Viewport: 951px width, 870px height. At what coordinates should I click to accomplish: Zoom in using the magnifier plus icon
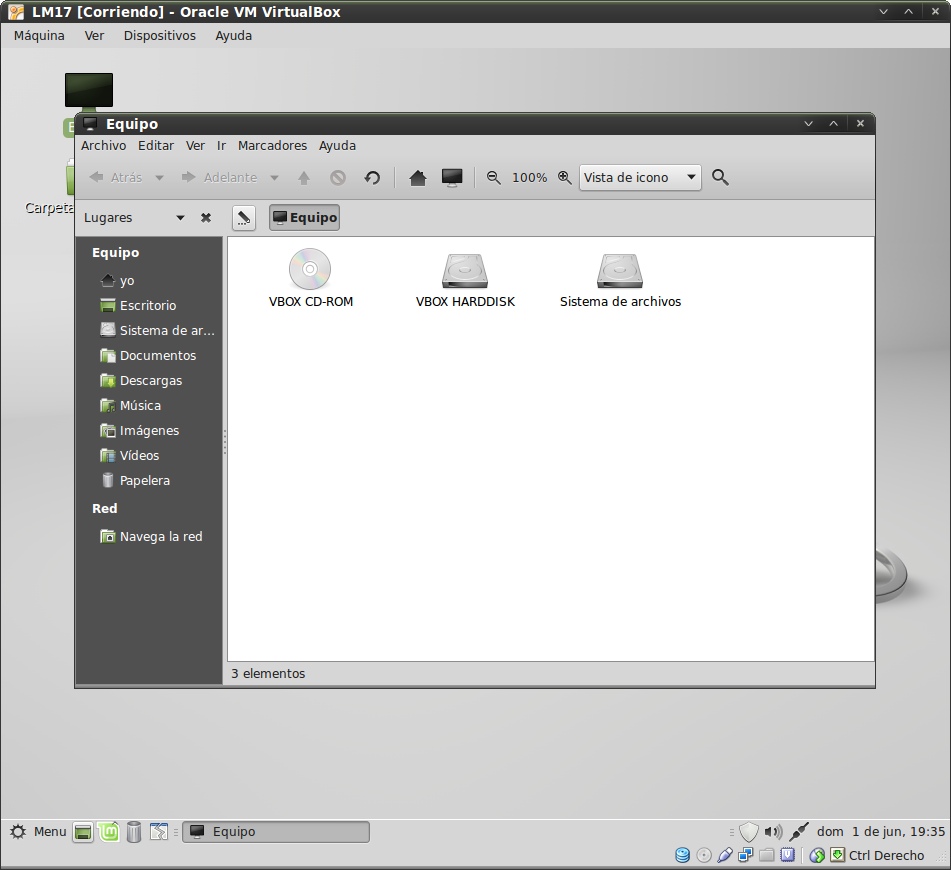(564, 178)
